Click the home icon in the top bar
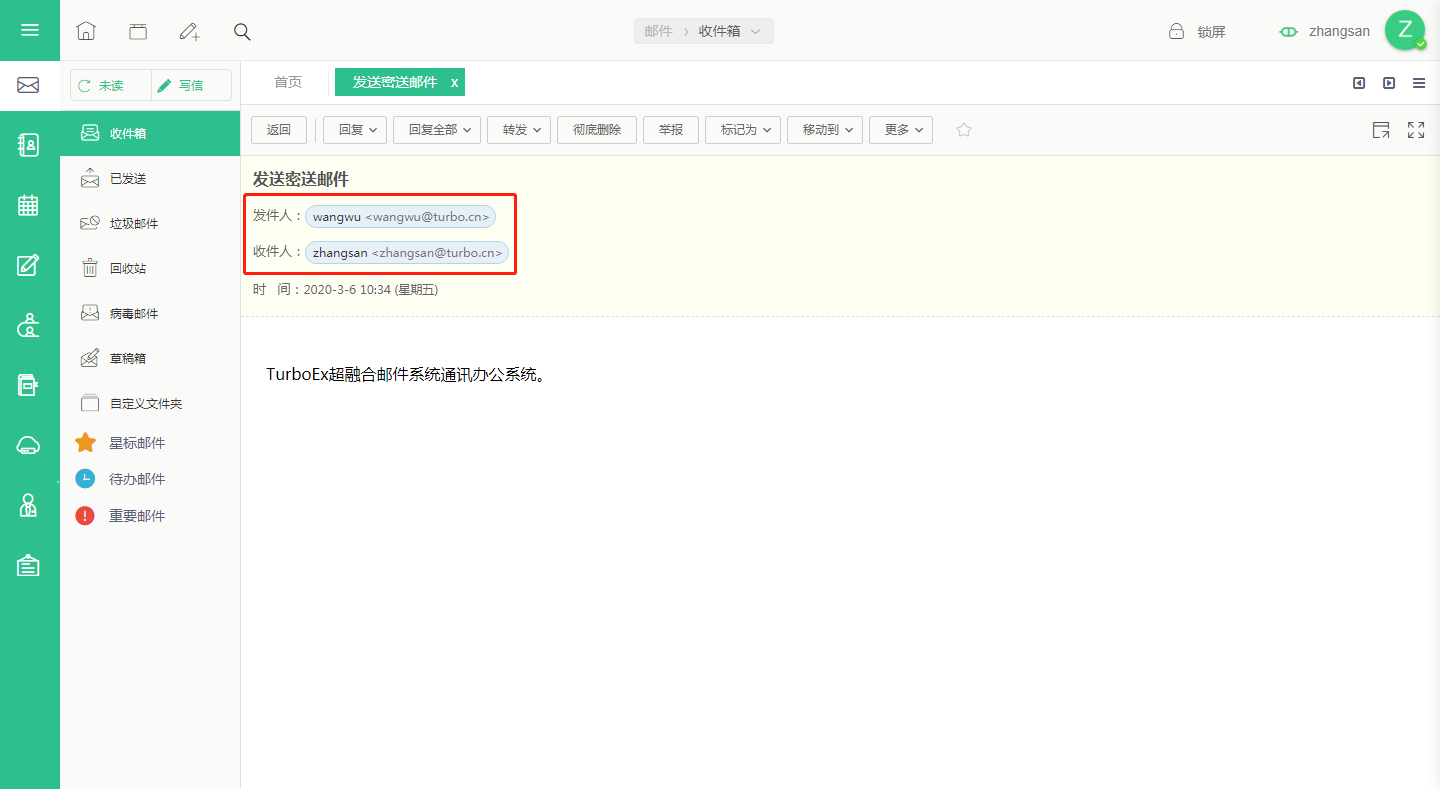This screenshot has height=789, width=1440. click(x=86, y=31)
